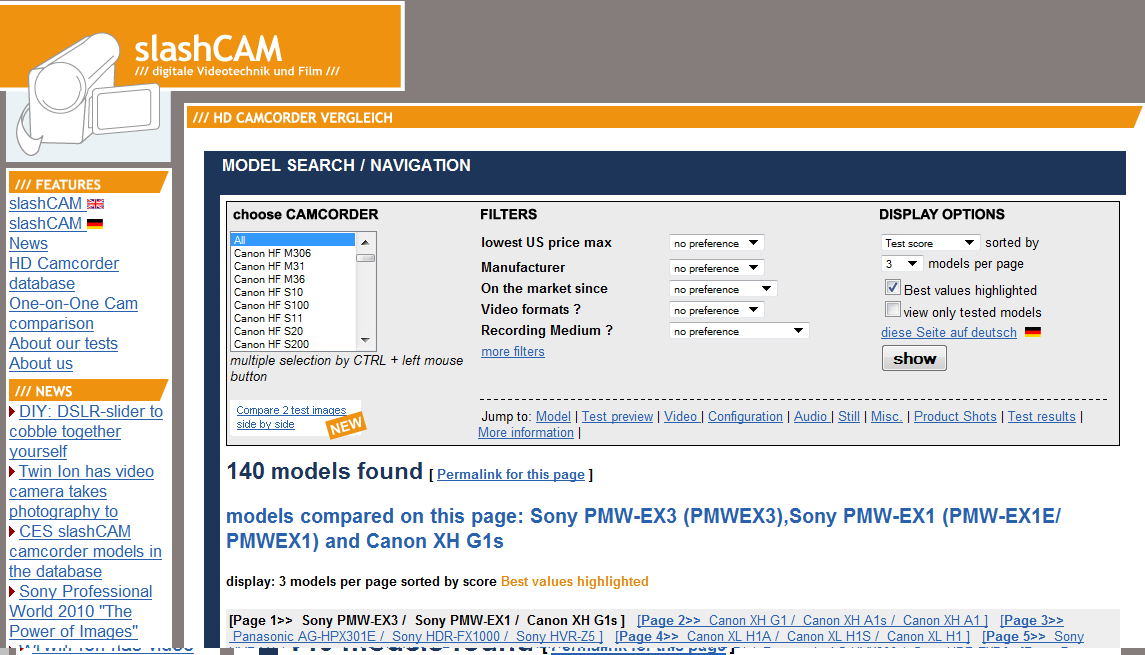Viewport: 1145px width, 655px height.
Task: Click German flag next to deutsch link
Action: [1033, 332]
